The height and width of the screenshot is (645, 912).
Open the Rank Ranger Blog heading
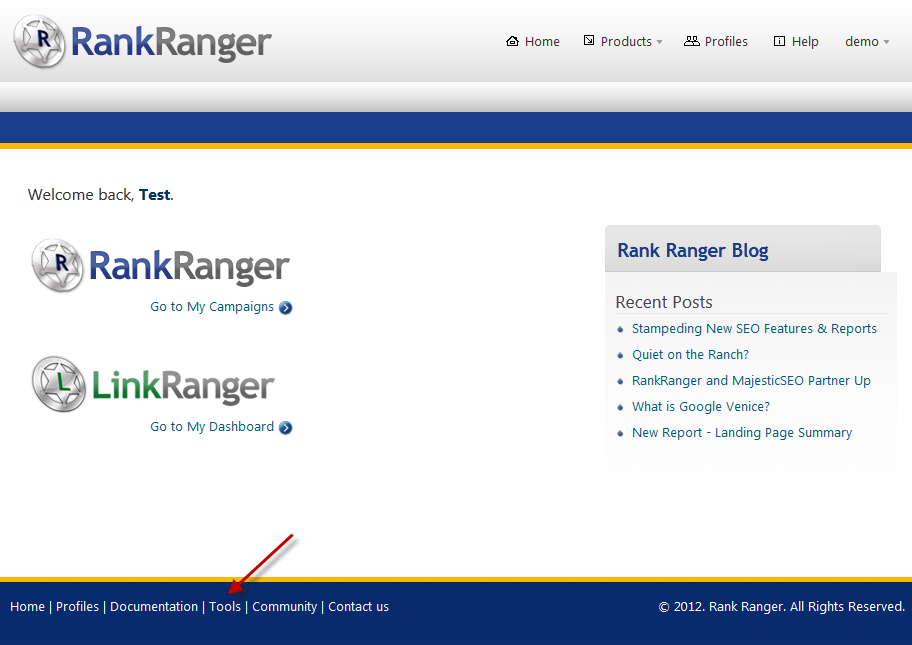[x=693, y=251]
